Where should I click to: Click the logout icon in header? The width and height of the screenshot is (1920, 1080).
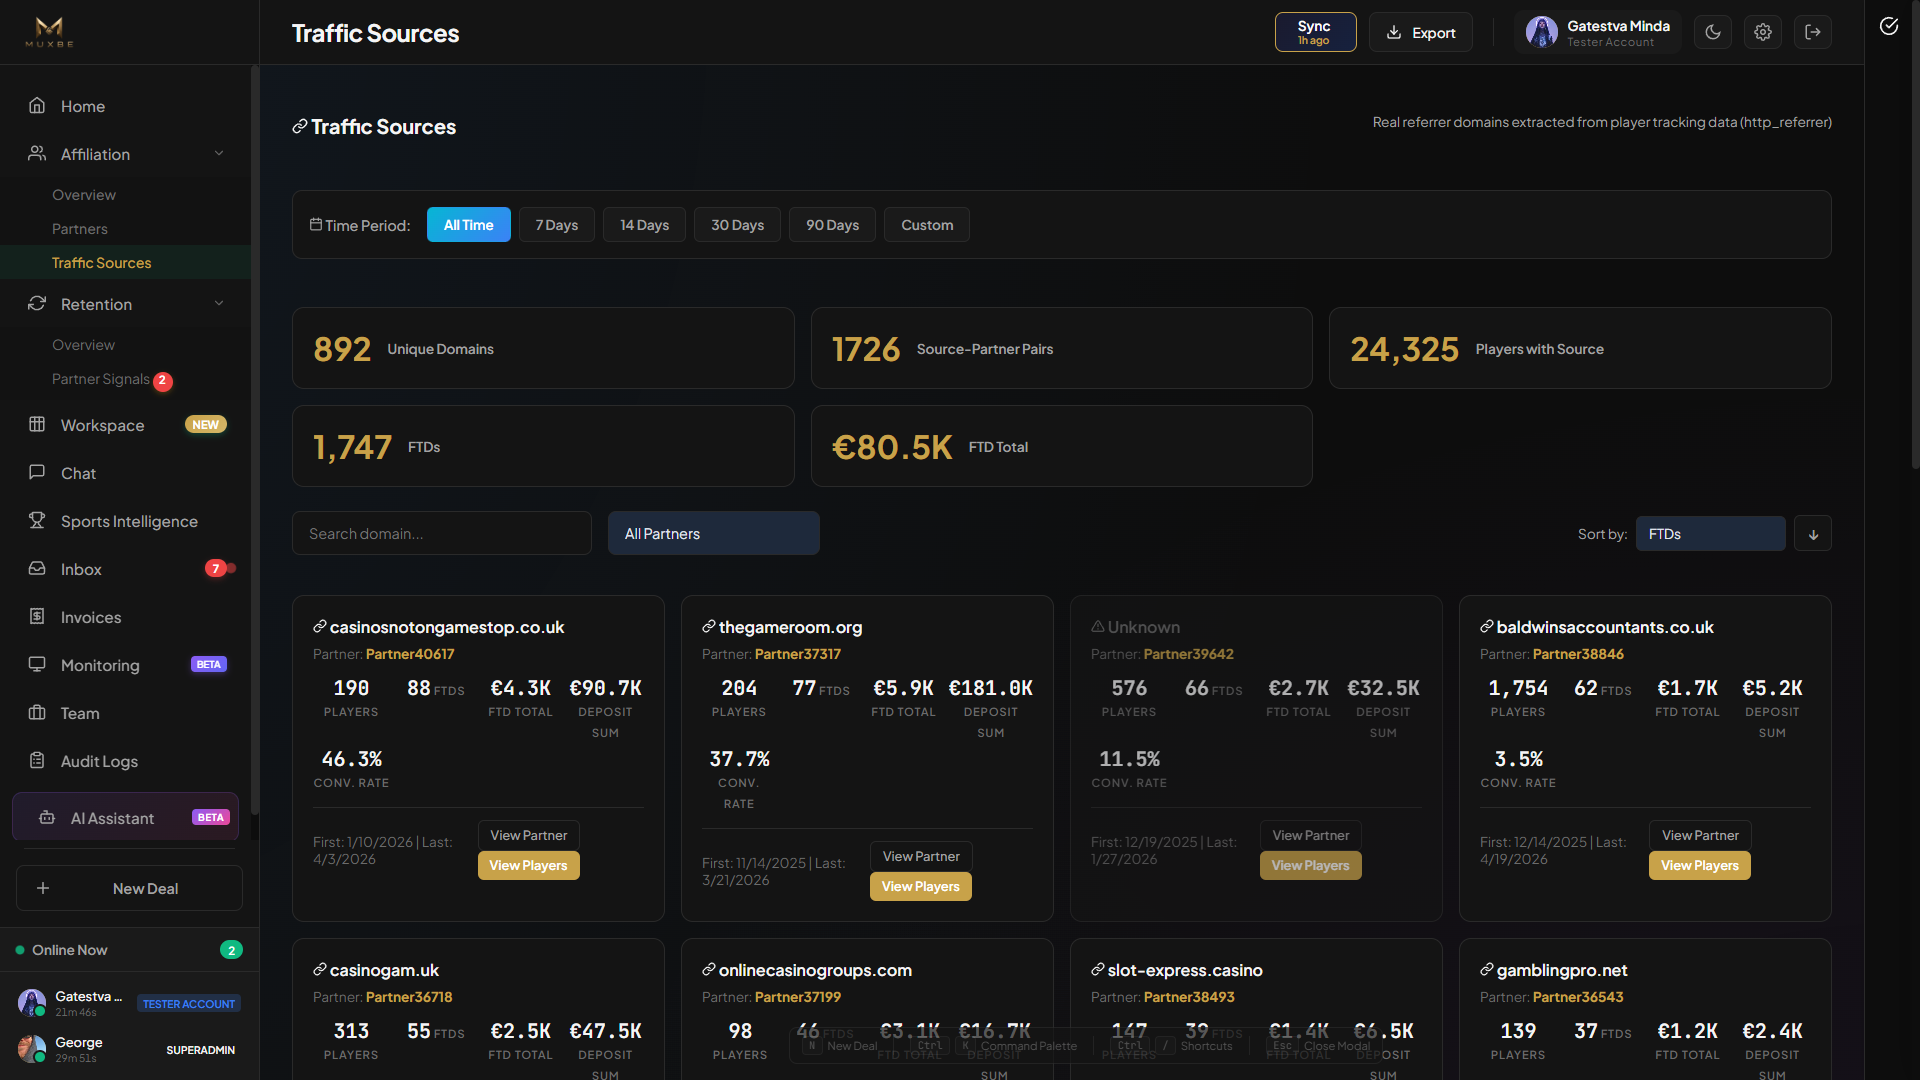1813,32
